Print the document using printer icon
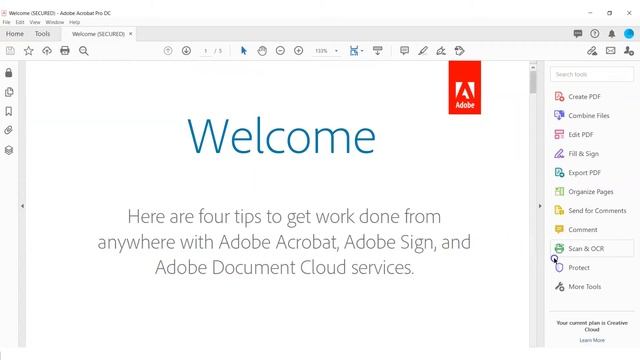This screenshot has height=360, width=640. [x=65, y=51]
